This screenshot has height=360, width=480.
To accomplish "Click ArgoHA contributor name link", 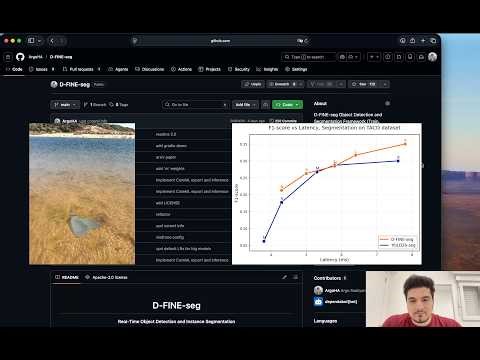I will pos(332,290).
